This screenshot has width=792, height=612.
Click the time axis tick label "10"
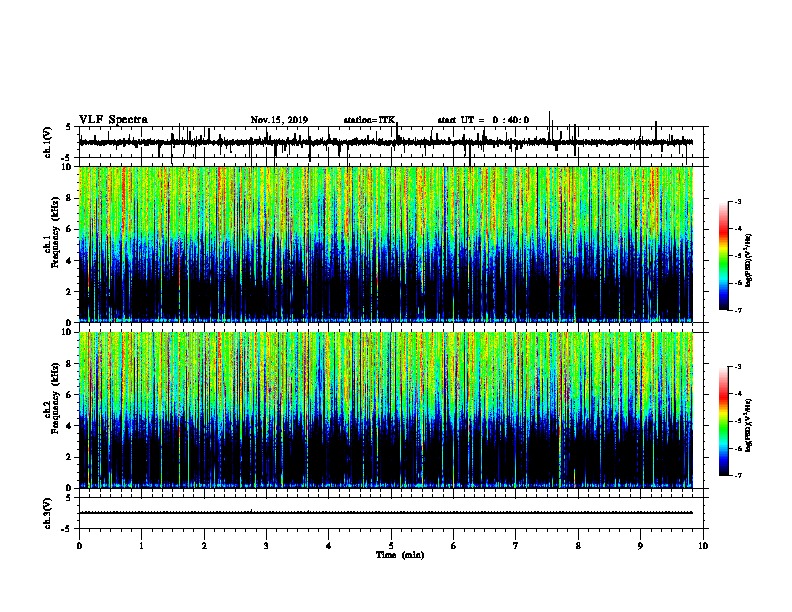[703, 545]
